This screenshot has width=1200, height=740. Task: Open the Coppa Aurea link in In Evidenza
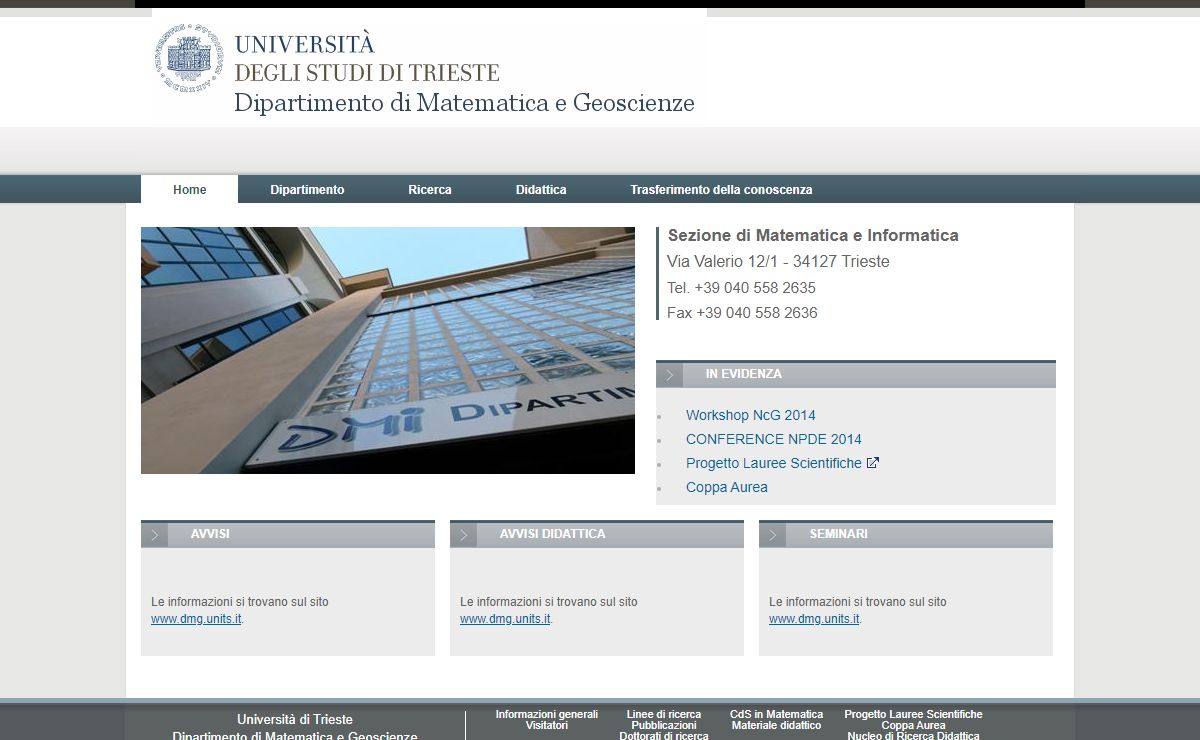tap(727, 487)
